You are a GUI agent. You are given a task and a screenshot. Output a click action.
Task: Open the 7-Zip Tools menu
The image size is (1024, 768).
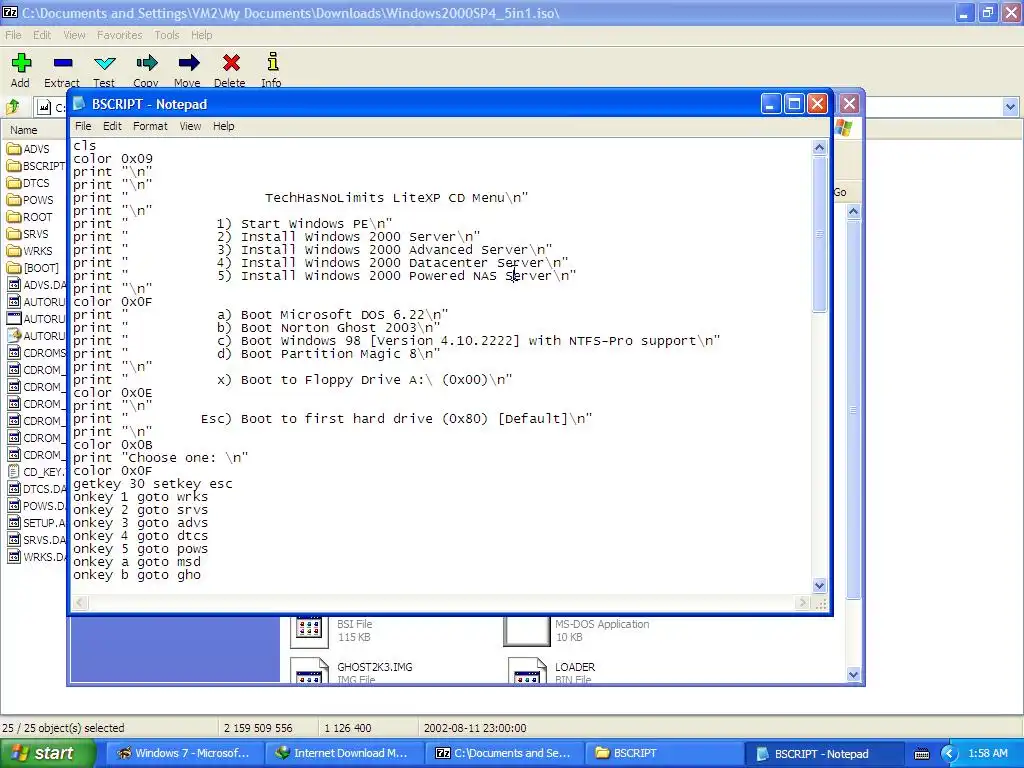pos(167,35)
